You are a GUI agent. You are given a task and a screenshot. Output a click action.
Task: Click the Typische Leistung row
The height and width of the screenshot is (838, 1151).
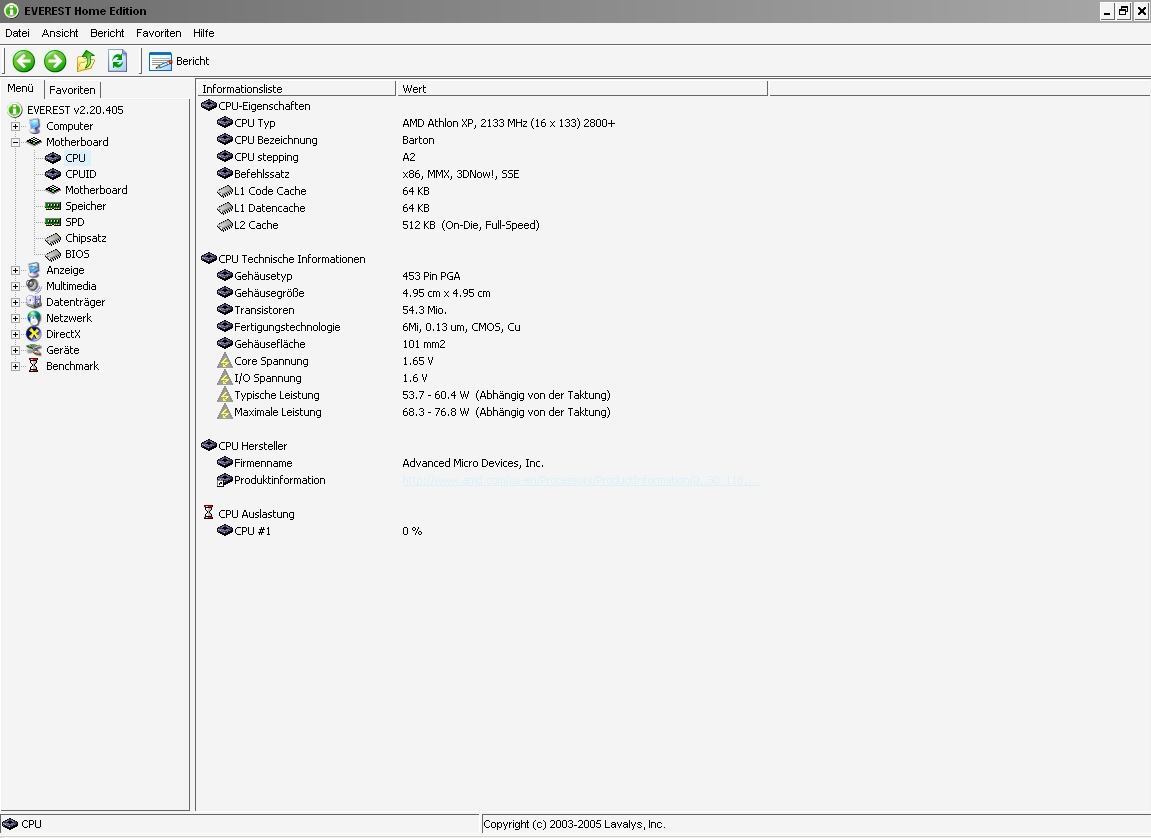(x=482, y=395)
